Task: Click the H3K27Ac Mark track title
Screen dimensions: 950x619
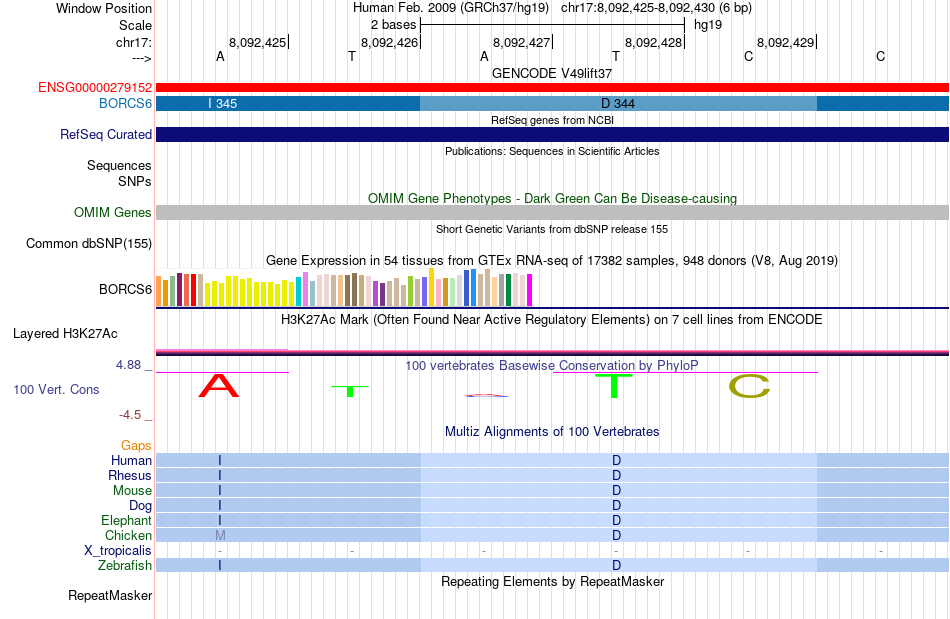Action: coord(551,319)
